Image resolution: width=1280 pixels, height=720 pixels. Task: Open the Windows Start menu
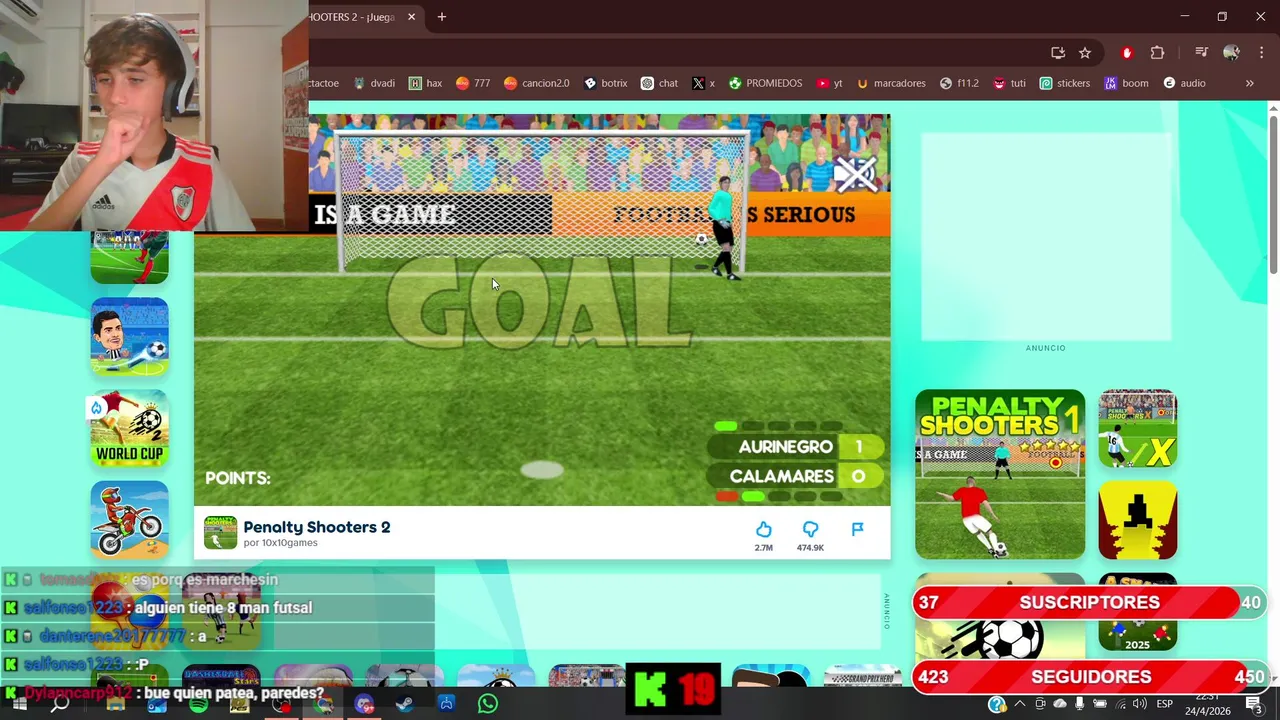click(x=19, y=704)
